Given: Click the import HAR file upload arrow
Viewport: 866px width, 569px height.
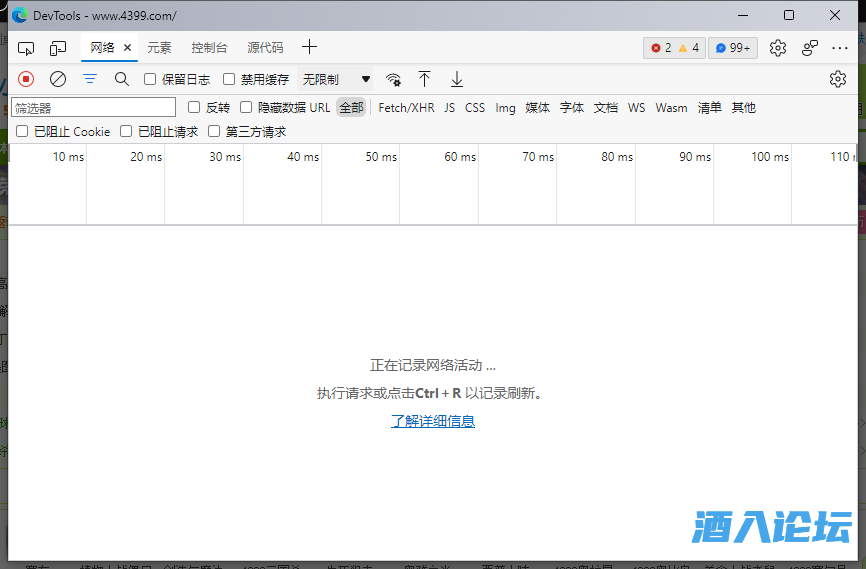Looking at the screenshot, I should tap(425, 79).
